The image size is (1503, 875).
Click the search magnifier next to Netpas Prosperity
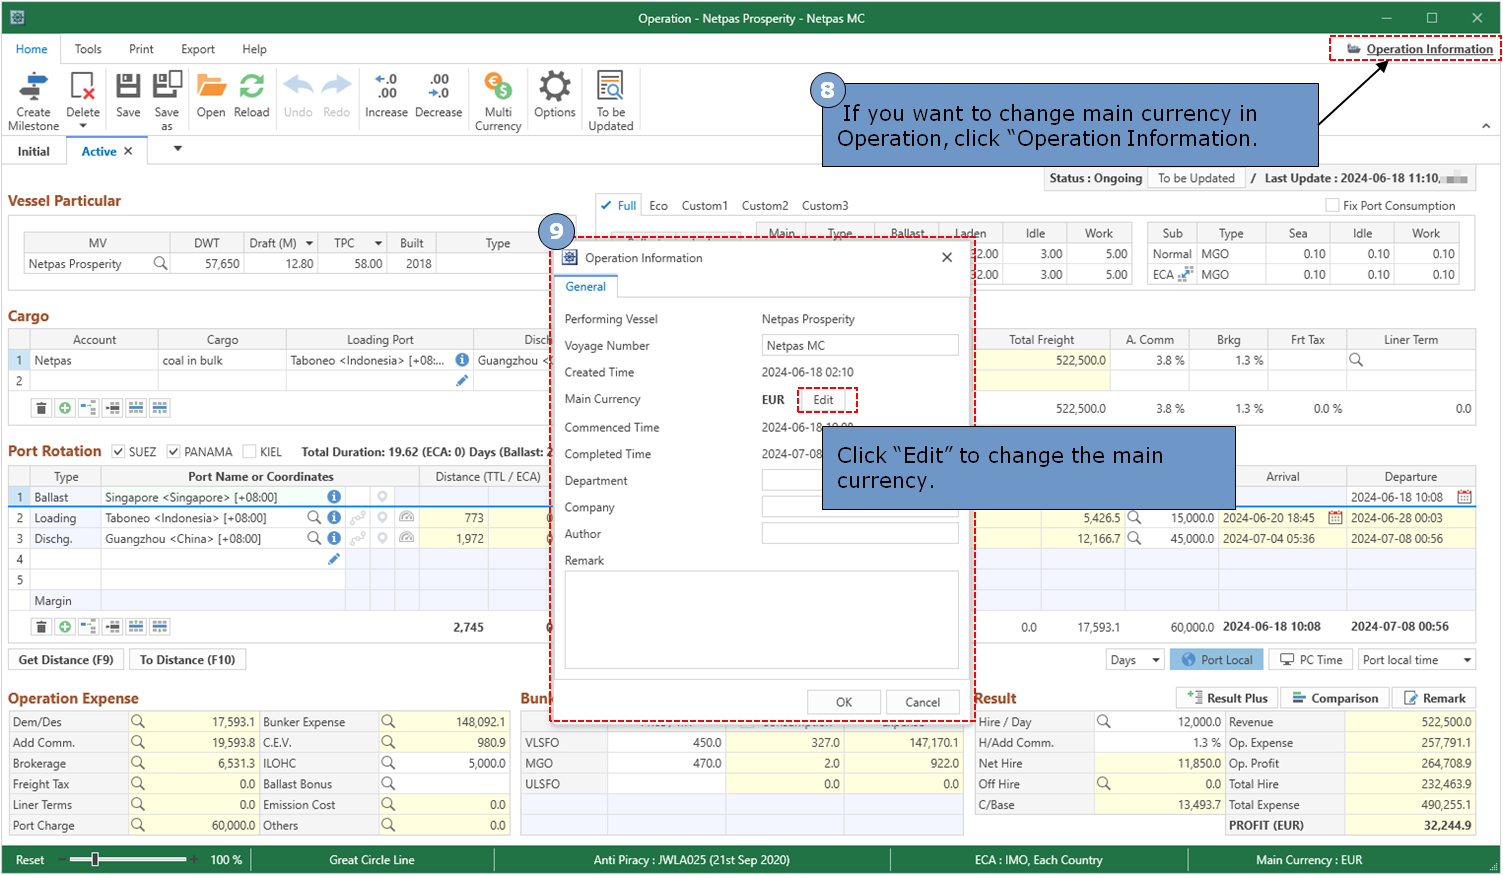click(160, 263)
